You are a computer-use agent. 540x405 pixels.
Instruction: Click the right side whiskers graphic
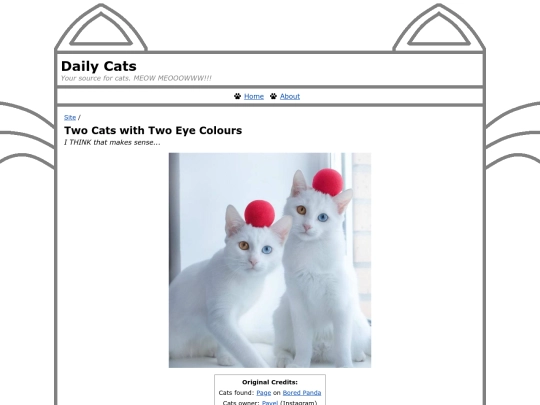pyautogui.click(x=513, y=135)
